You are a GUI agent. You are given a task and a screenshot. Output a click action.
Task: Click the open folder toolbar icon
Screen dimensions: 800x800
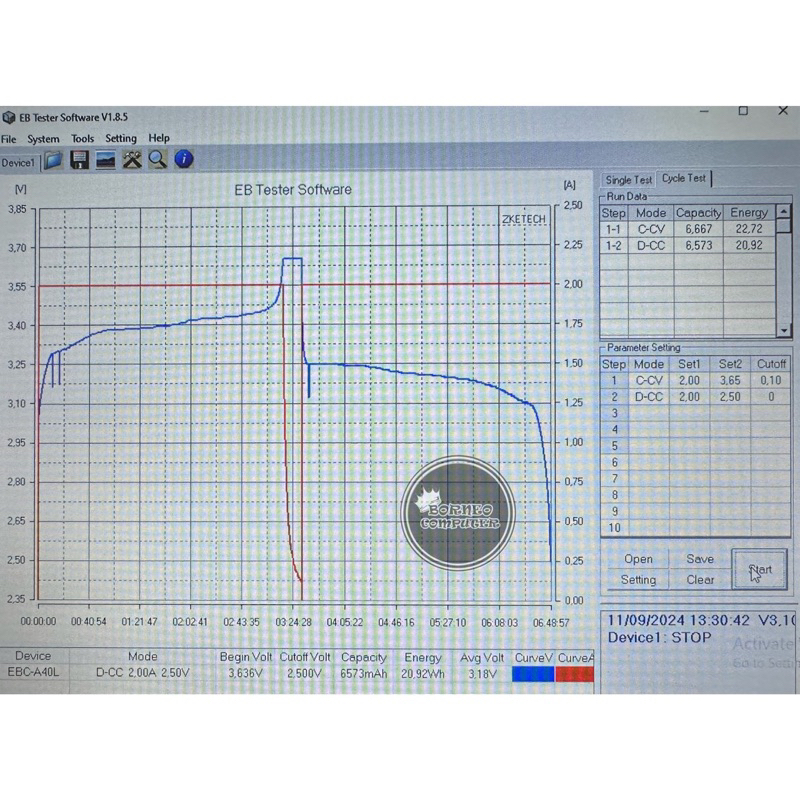54,160
